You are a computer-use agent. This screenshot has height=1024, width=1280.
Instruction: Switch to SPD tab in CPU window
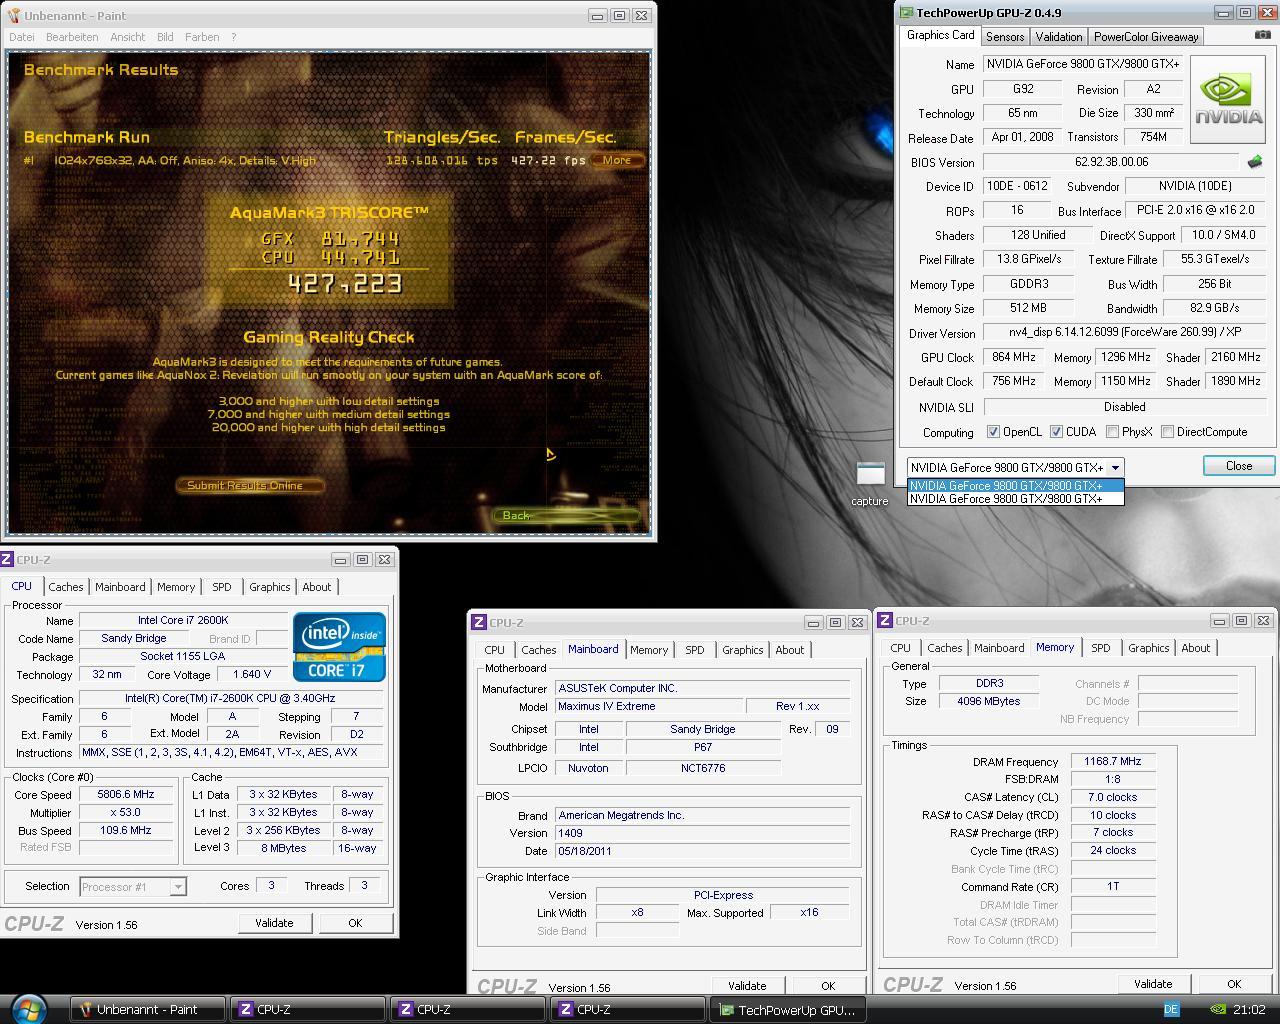click(x=222, y=587)
